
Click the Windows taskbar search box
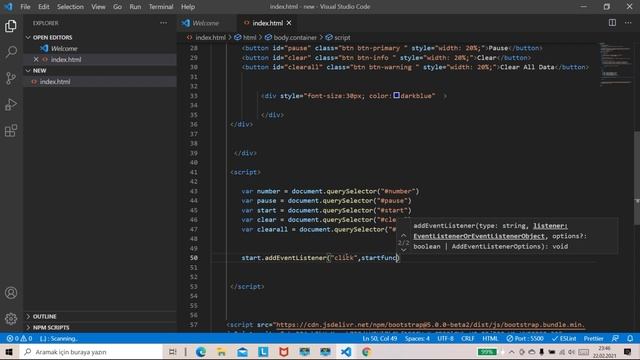pyautogui.click(x=92, y=352)
